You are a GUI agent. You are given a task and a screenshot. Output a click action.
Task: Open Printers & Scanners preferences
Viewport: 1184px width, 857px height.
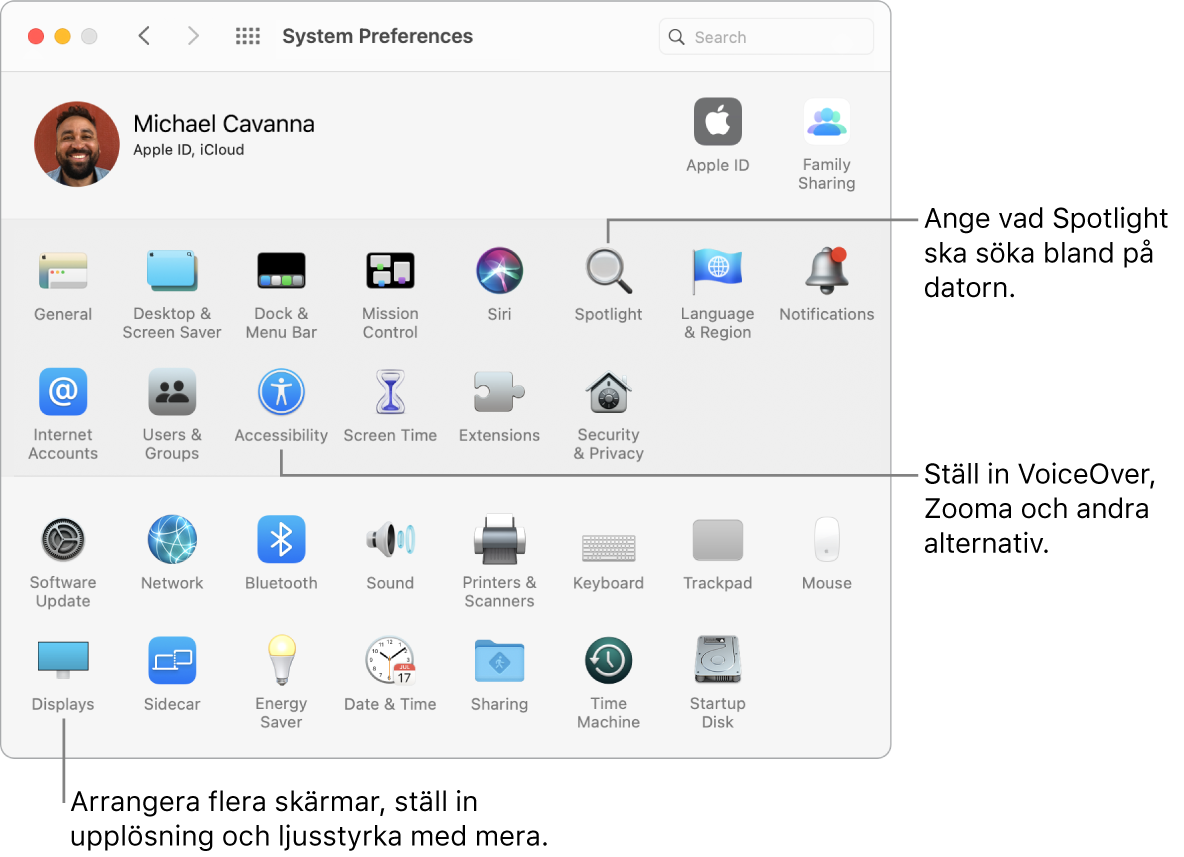tap(499, 540)
